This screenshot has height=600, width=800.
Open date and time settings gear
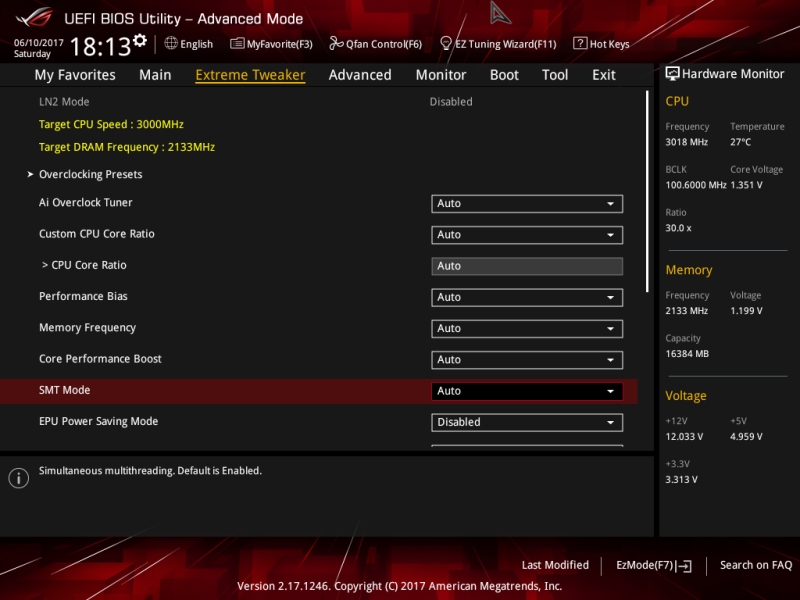coord(140,40)
